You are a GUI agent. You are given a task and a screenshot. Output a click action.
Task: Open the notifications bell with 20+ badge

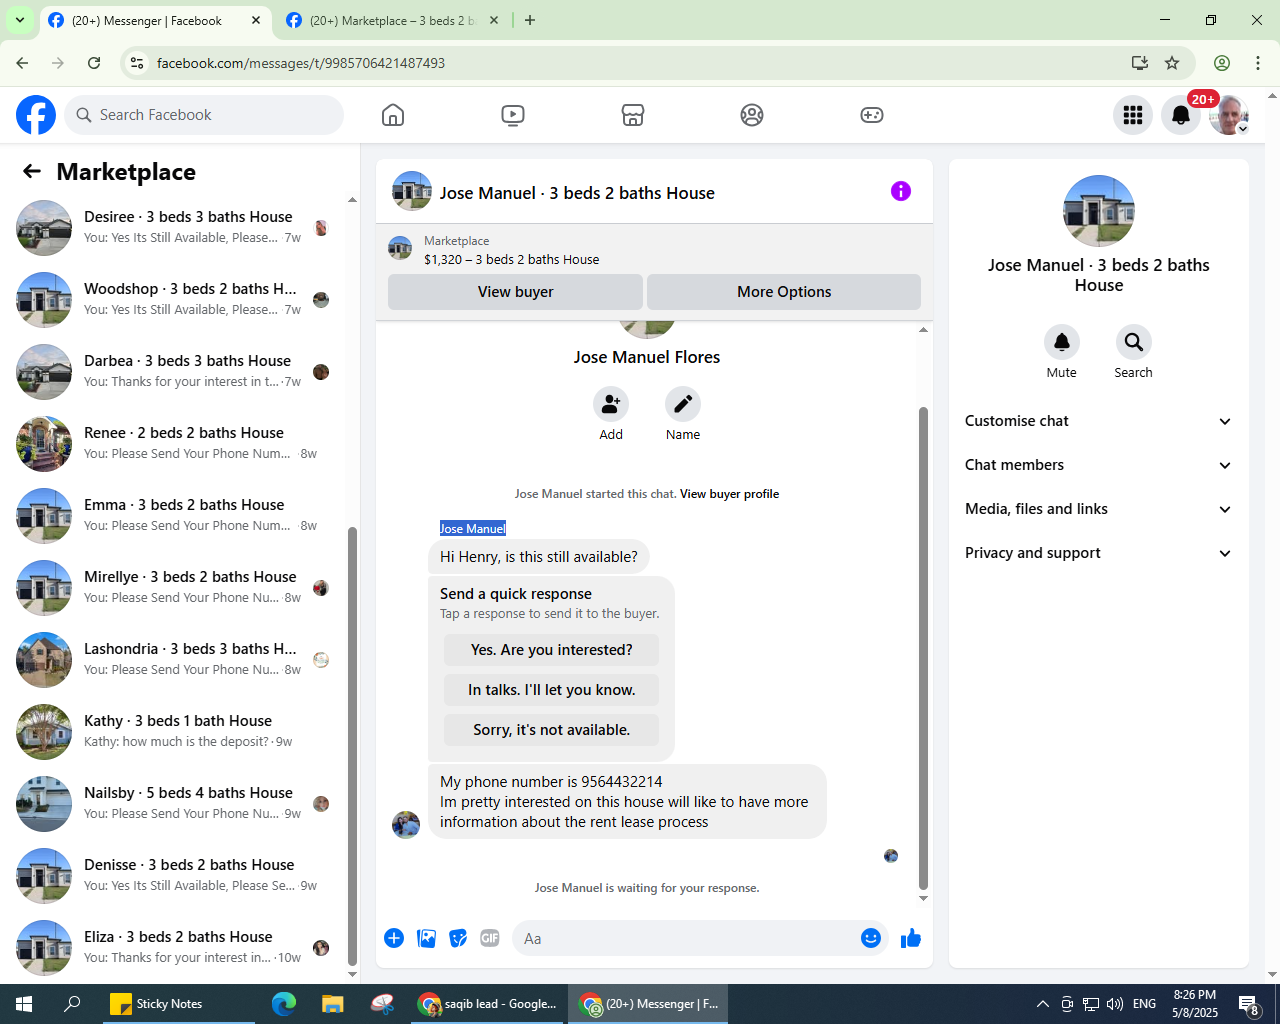click(1181, 115)
